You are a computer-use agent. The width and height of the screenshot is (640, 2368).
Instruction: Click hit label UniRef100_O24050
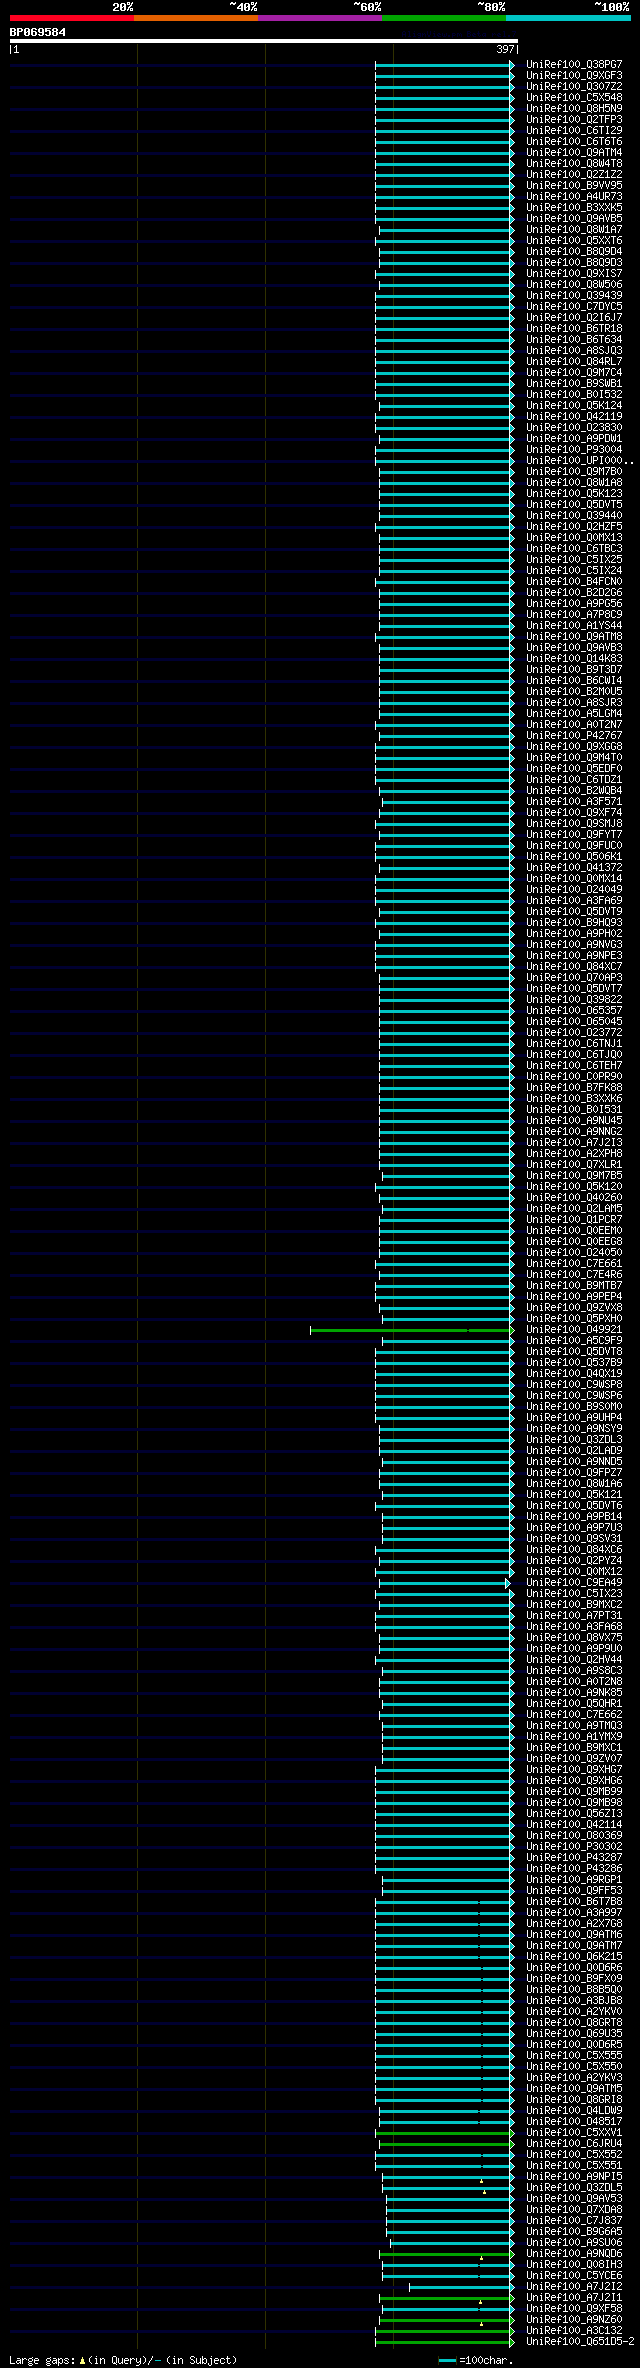click(x=574, y=1252)
